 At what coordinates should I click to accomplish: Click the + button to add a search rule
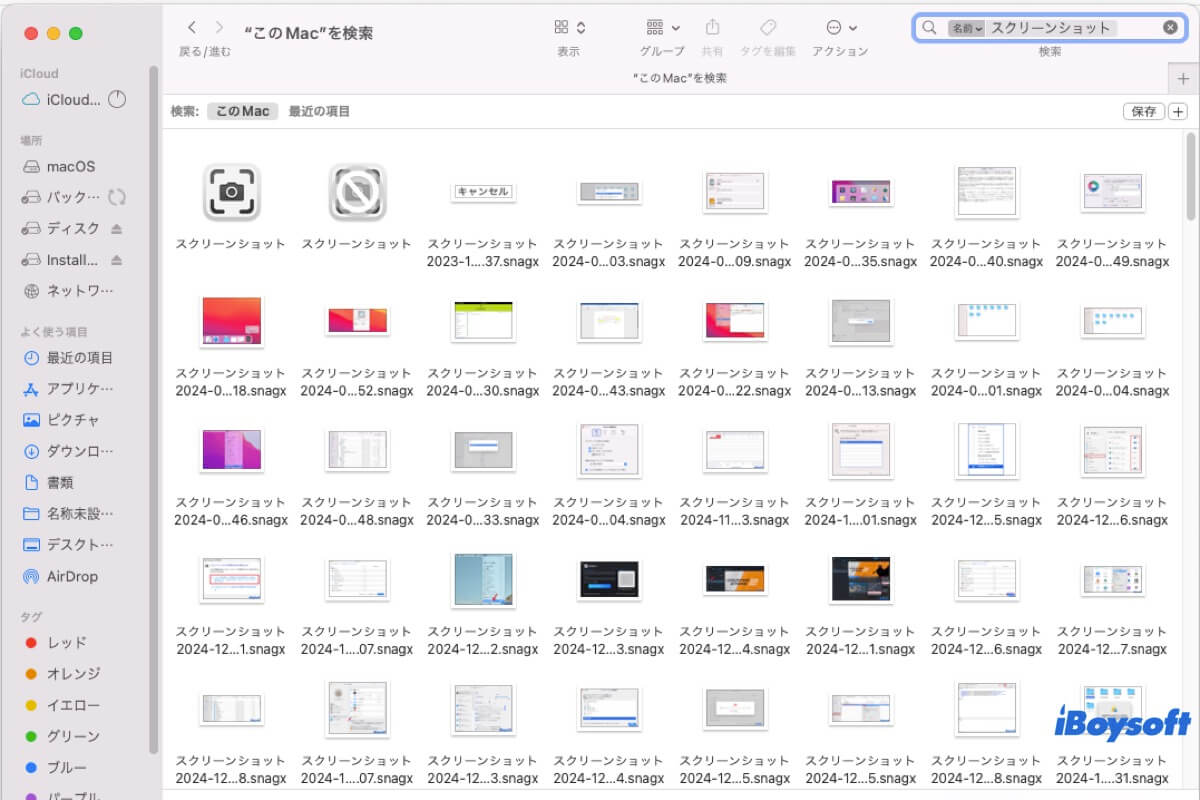pos(1178,111)
